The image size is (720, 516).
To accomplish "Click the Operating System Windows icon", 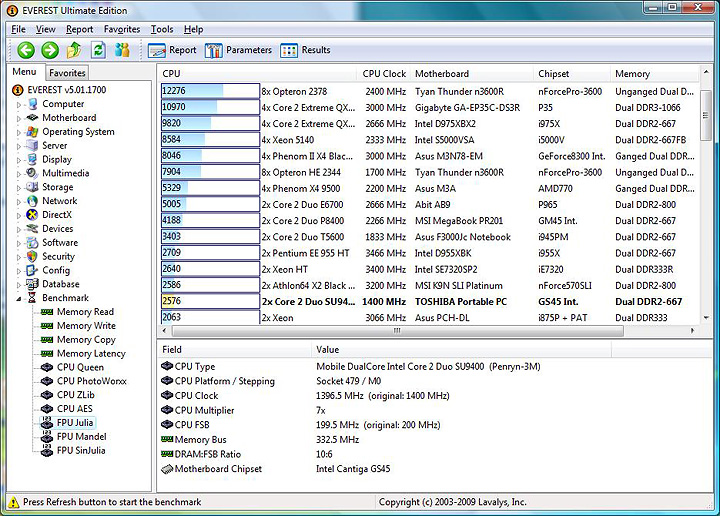I will [32, 132].
